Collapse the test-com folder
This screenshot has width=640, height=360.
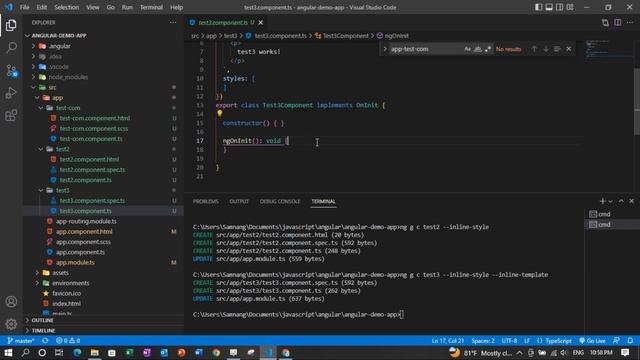(103, 108)
